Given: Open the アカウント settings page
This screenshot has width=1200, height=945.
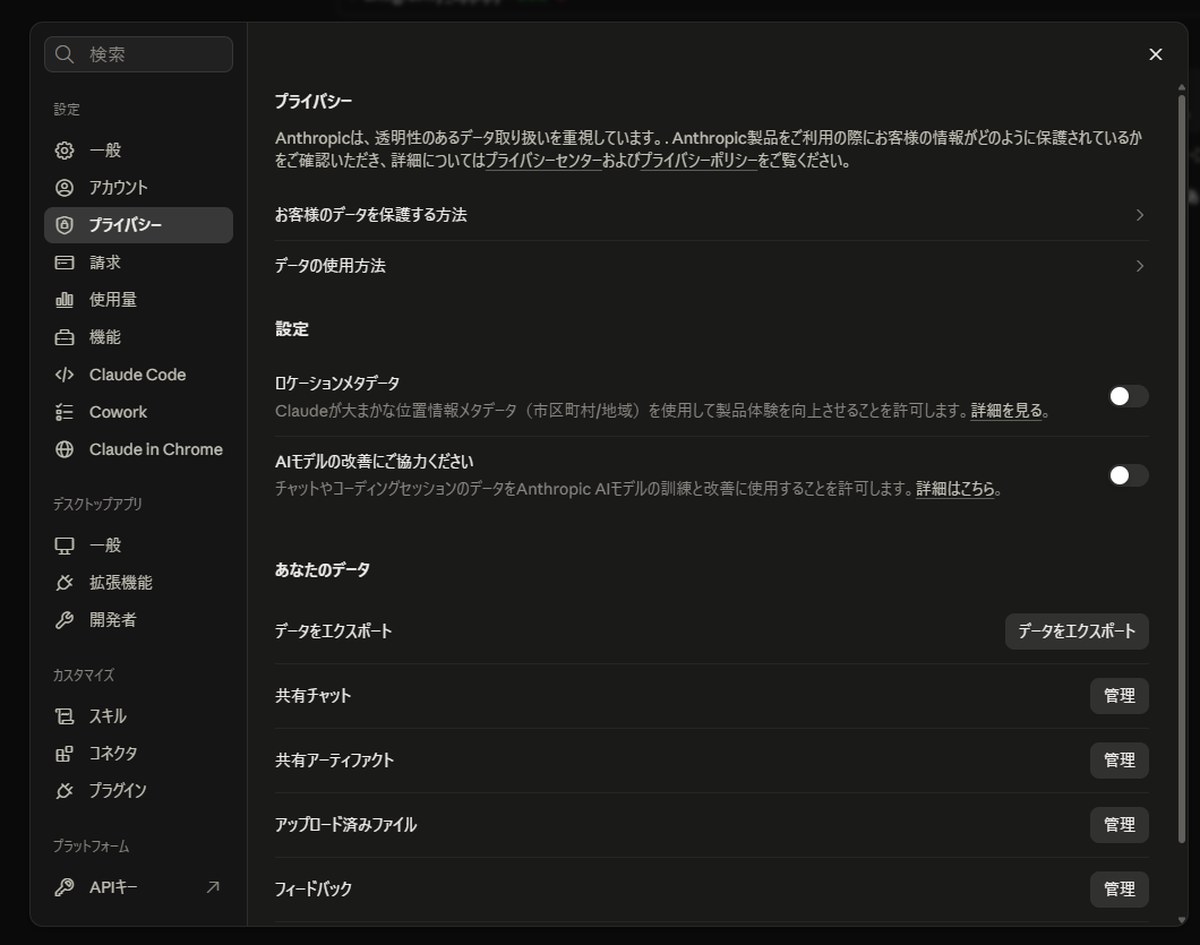Looking at the screenshot, I should 138,187.
